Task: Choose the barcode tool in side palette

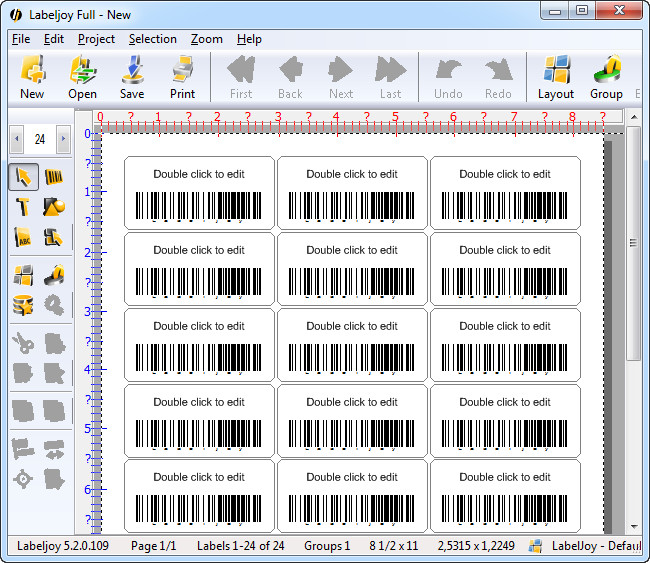Action: [54, 177]
